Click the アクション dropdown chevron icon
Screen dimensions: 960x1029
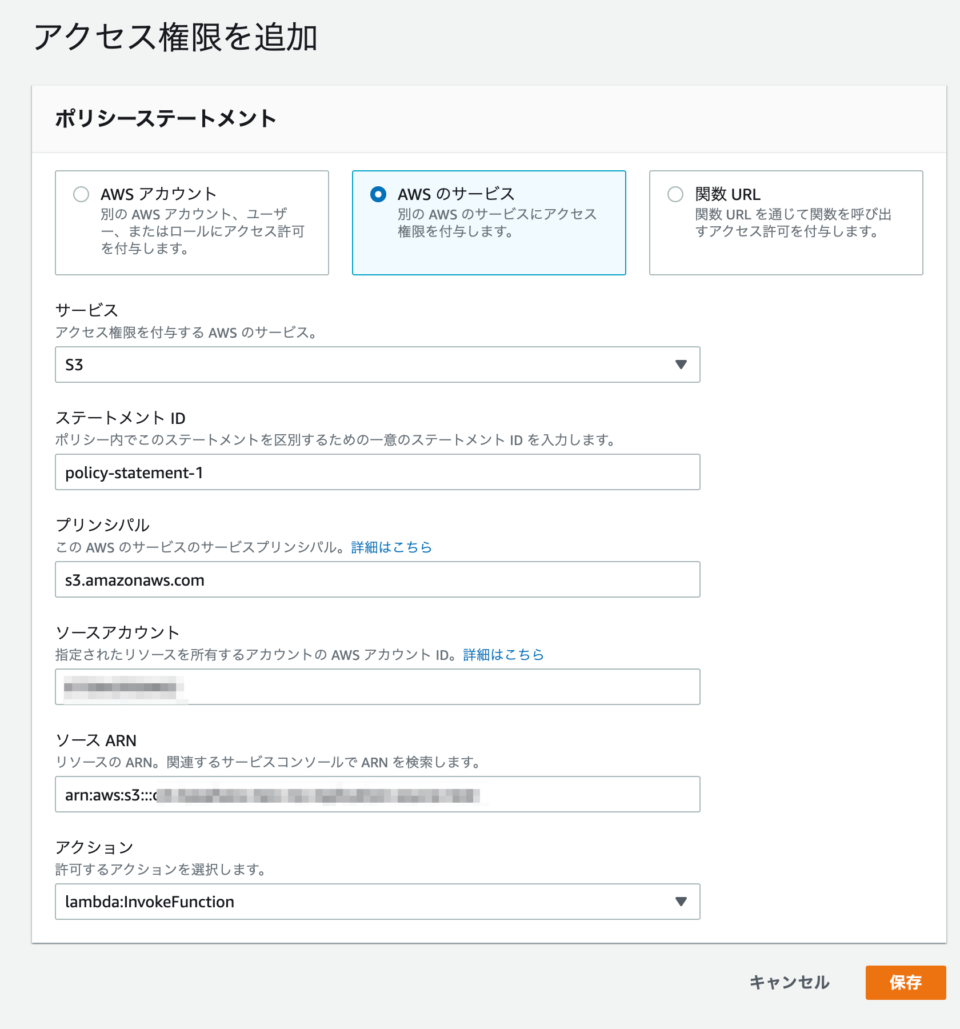click(x=685, y=901)
